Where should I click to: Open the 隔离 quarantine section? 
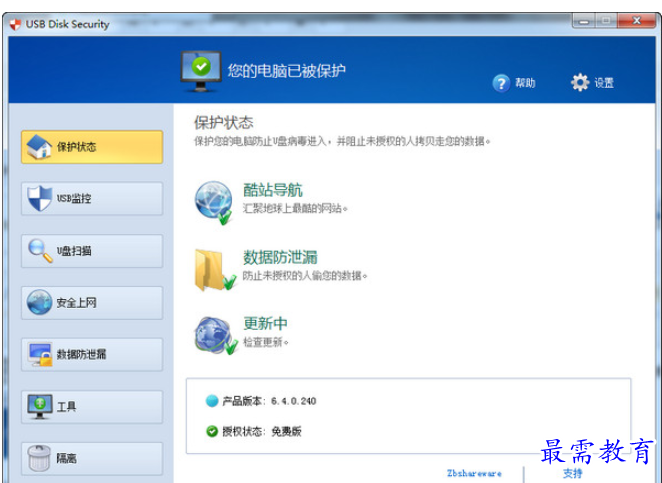(x=92, y=459)
